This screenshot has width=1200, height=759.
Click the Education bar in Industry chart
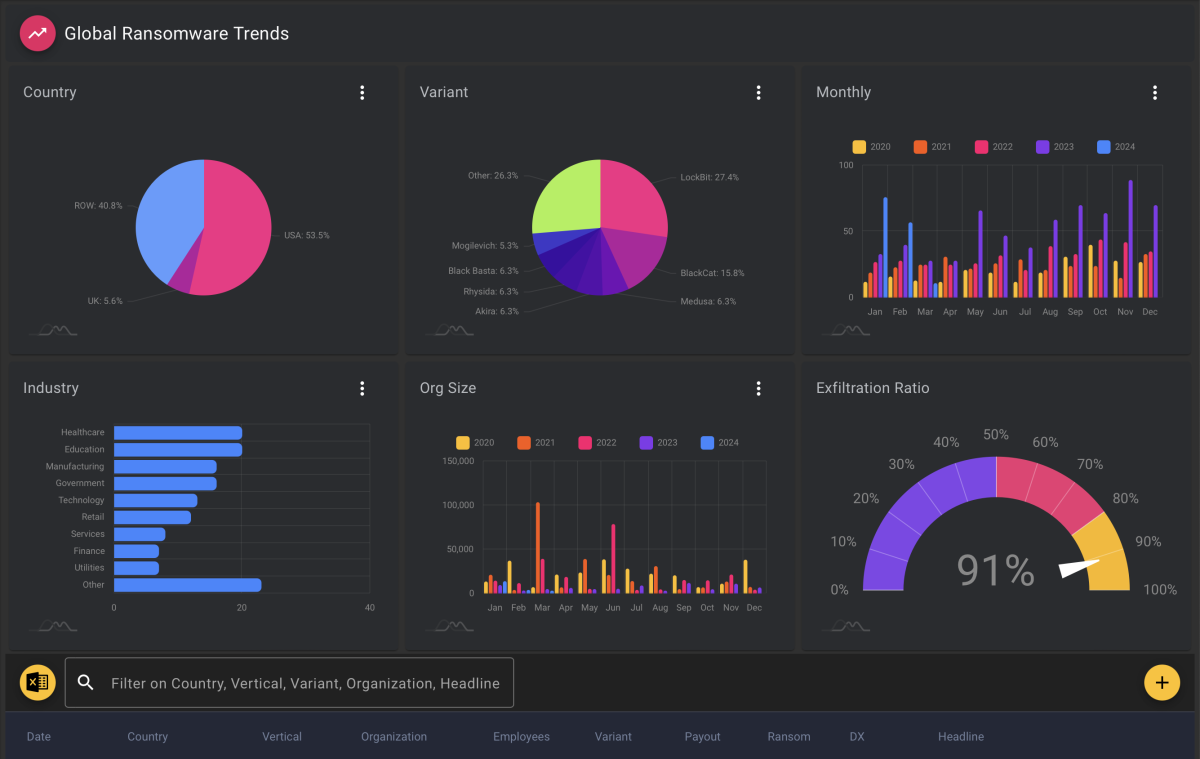(x=178, y=450)
